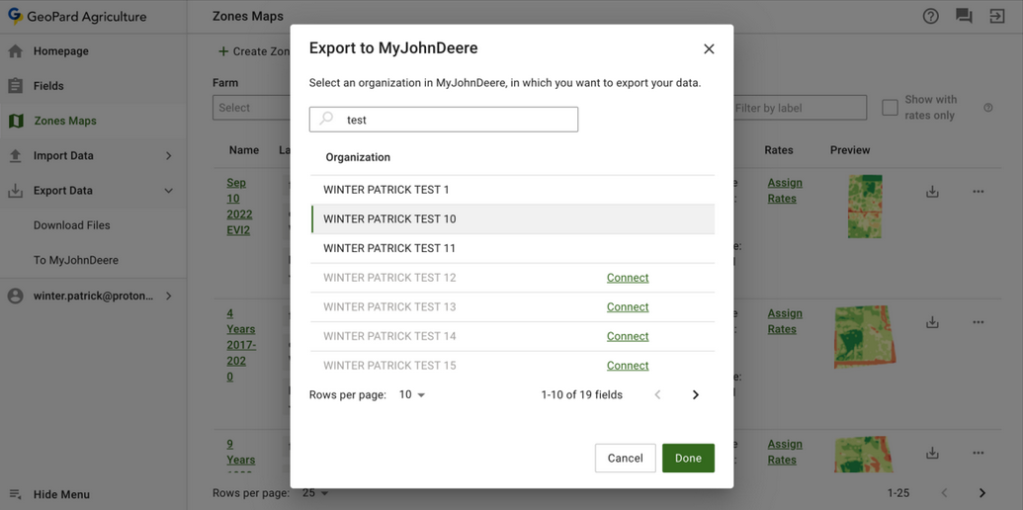Select the WINTER PATRICK TEST 1 row

point(386,190)
